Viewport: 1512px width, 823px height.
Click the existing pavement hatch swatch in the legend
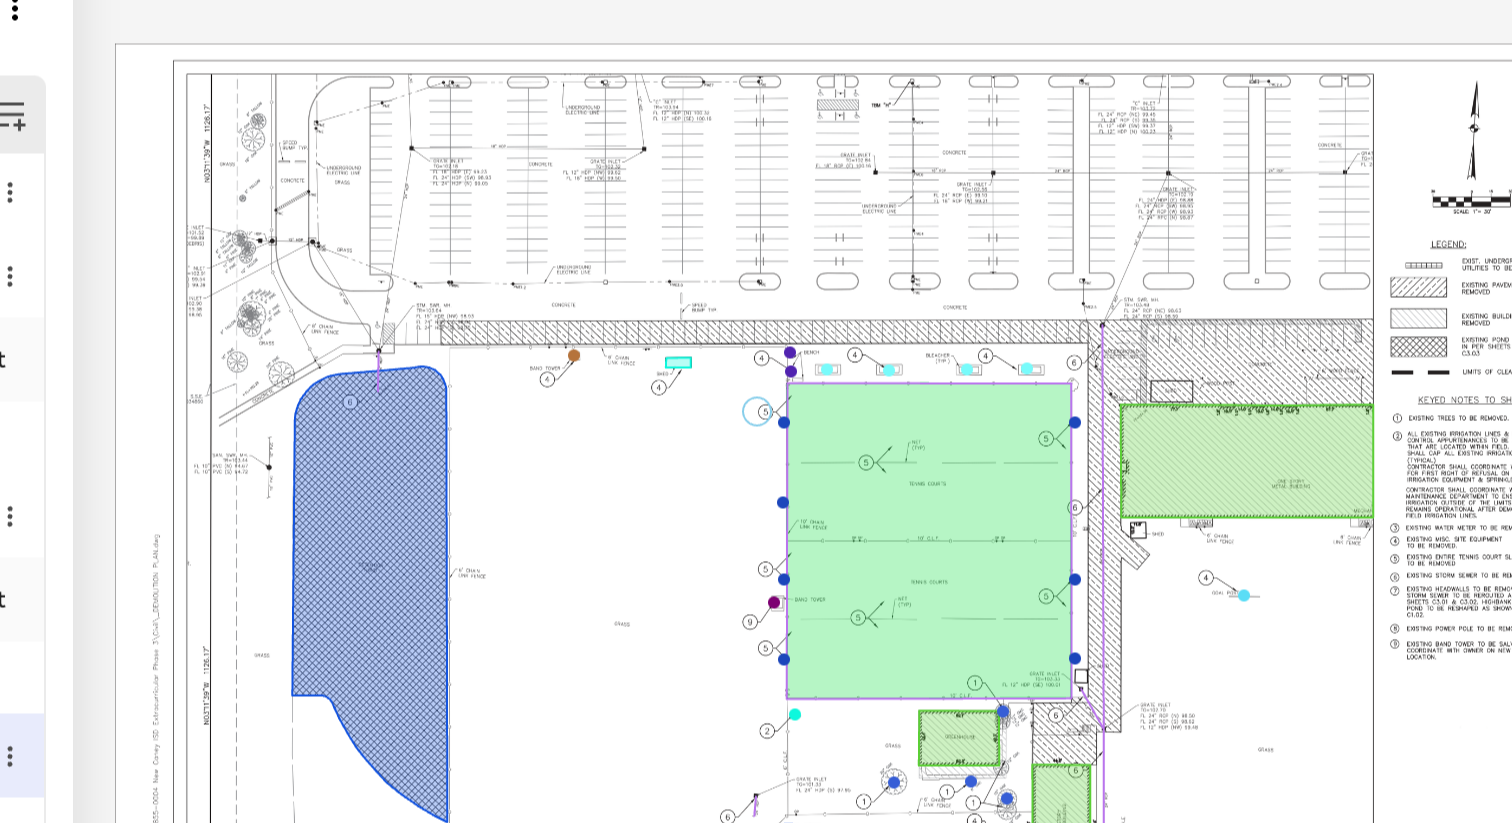tap(1418, 288)
